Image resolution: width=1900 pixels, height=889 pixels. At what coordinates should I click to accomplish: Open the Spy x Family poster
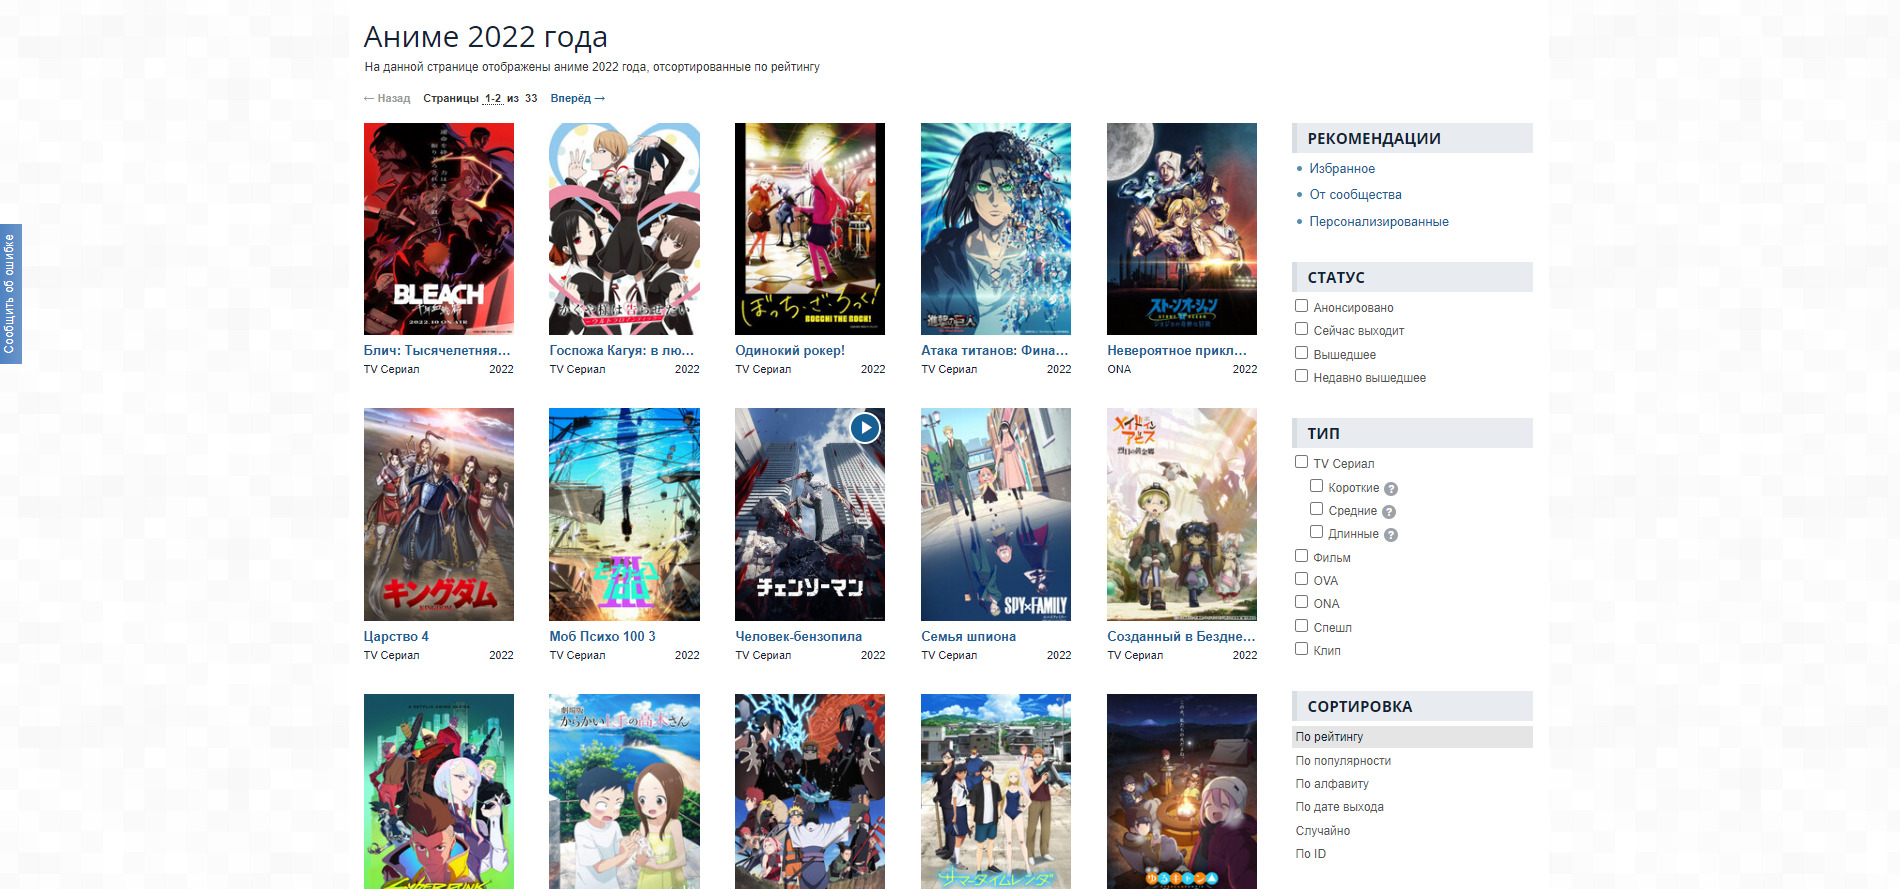point(995,514)
